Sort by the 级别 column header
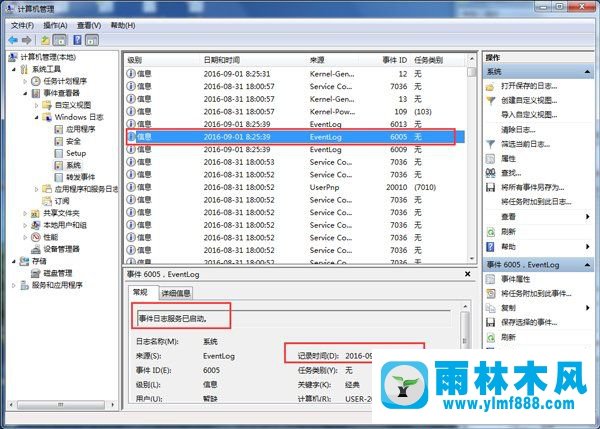 point(135,60)
